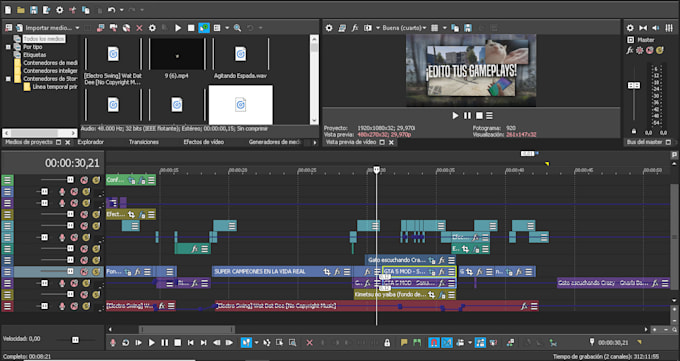The width and height of the screenshot is (680, 361).
Task: Open the preview overlays grid dropdown arrow
Action: pyautogui.click(x=445, y=28)
